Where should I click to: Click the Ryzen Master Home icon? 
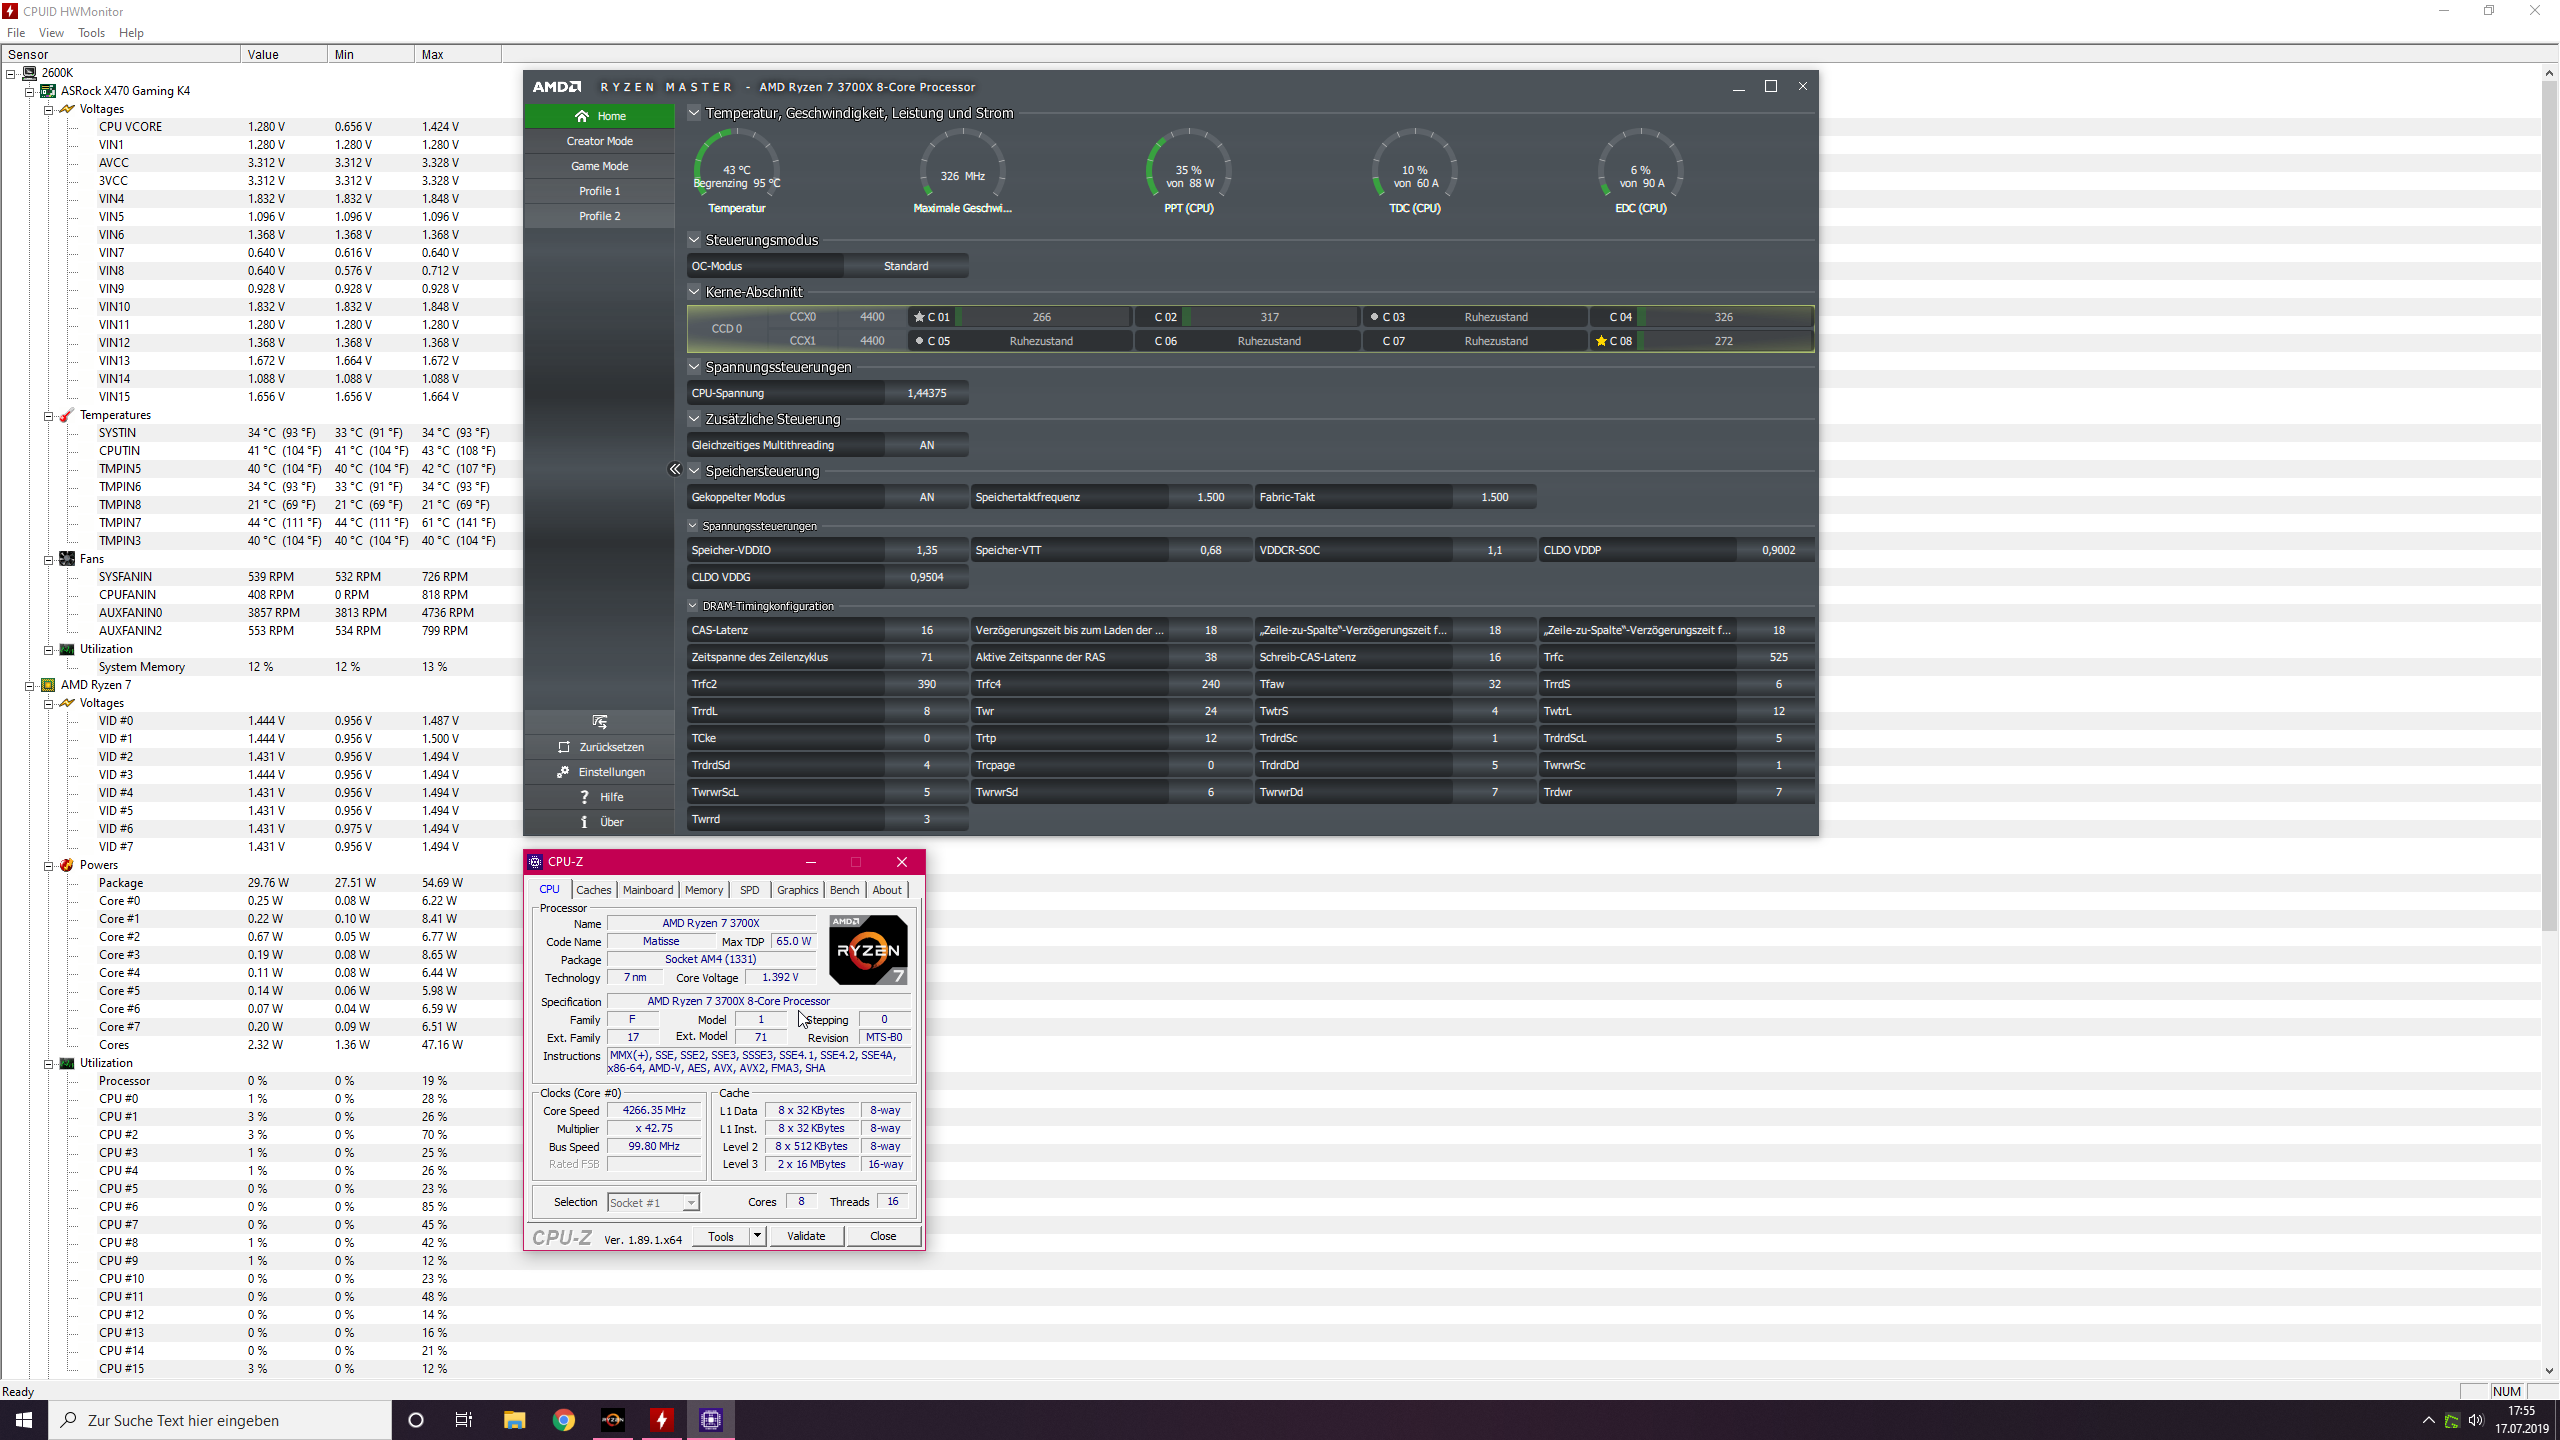pyautogui.click(x=581, y=116)
